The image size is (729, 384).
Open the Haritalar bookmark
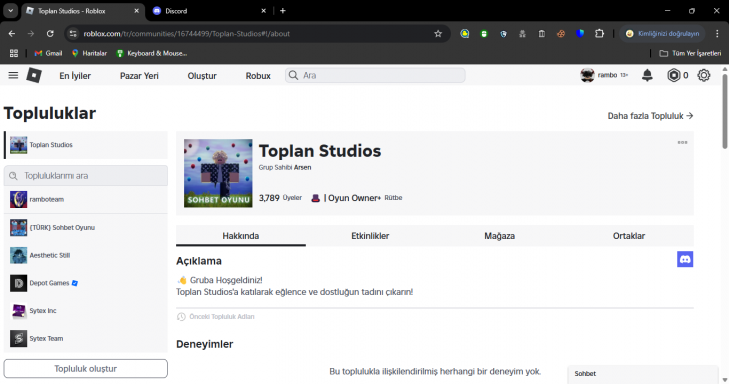point(89,53)
